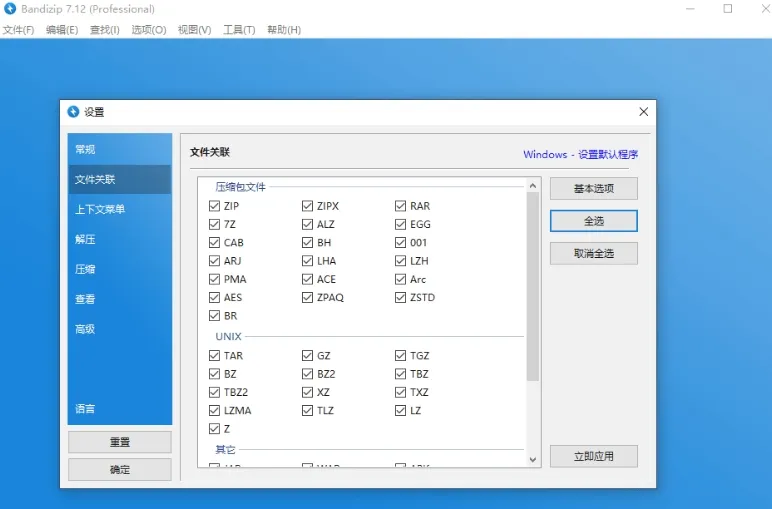Toggle the ZPAQ checkbox
The width and height of the screenshot is (772, 509).
[x=307, y=297]
